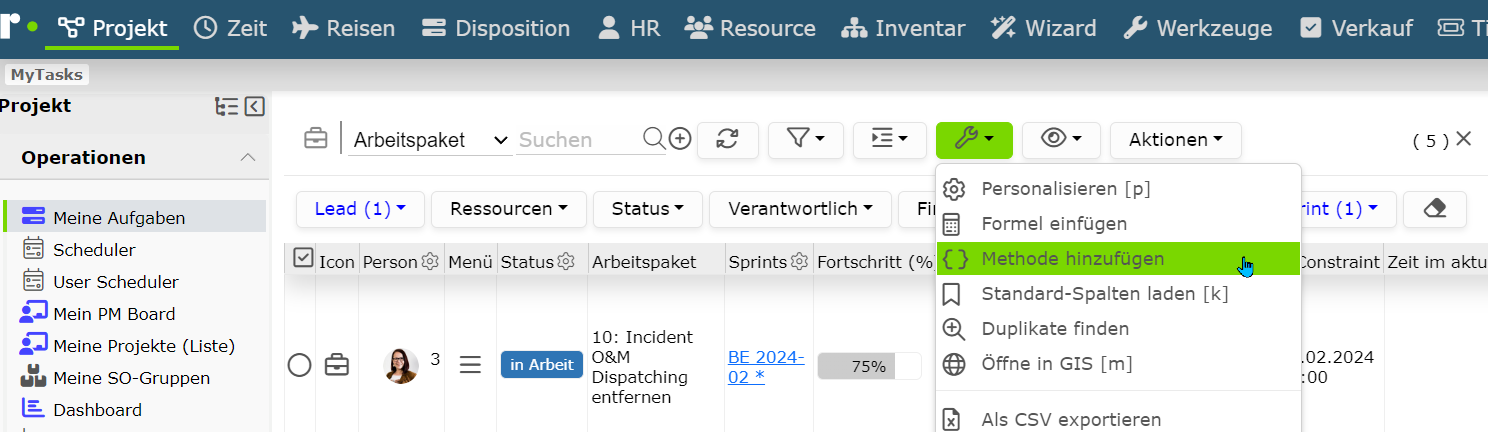
Task: Open Person column settings gear
Action: pyautogui.click(x=430, y=261)
